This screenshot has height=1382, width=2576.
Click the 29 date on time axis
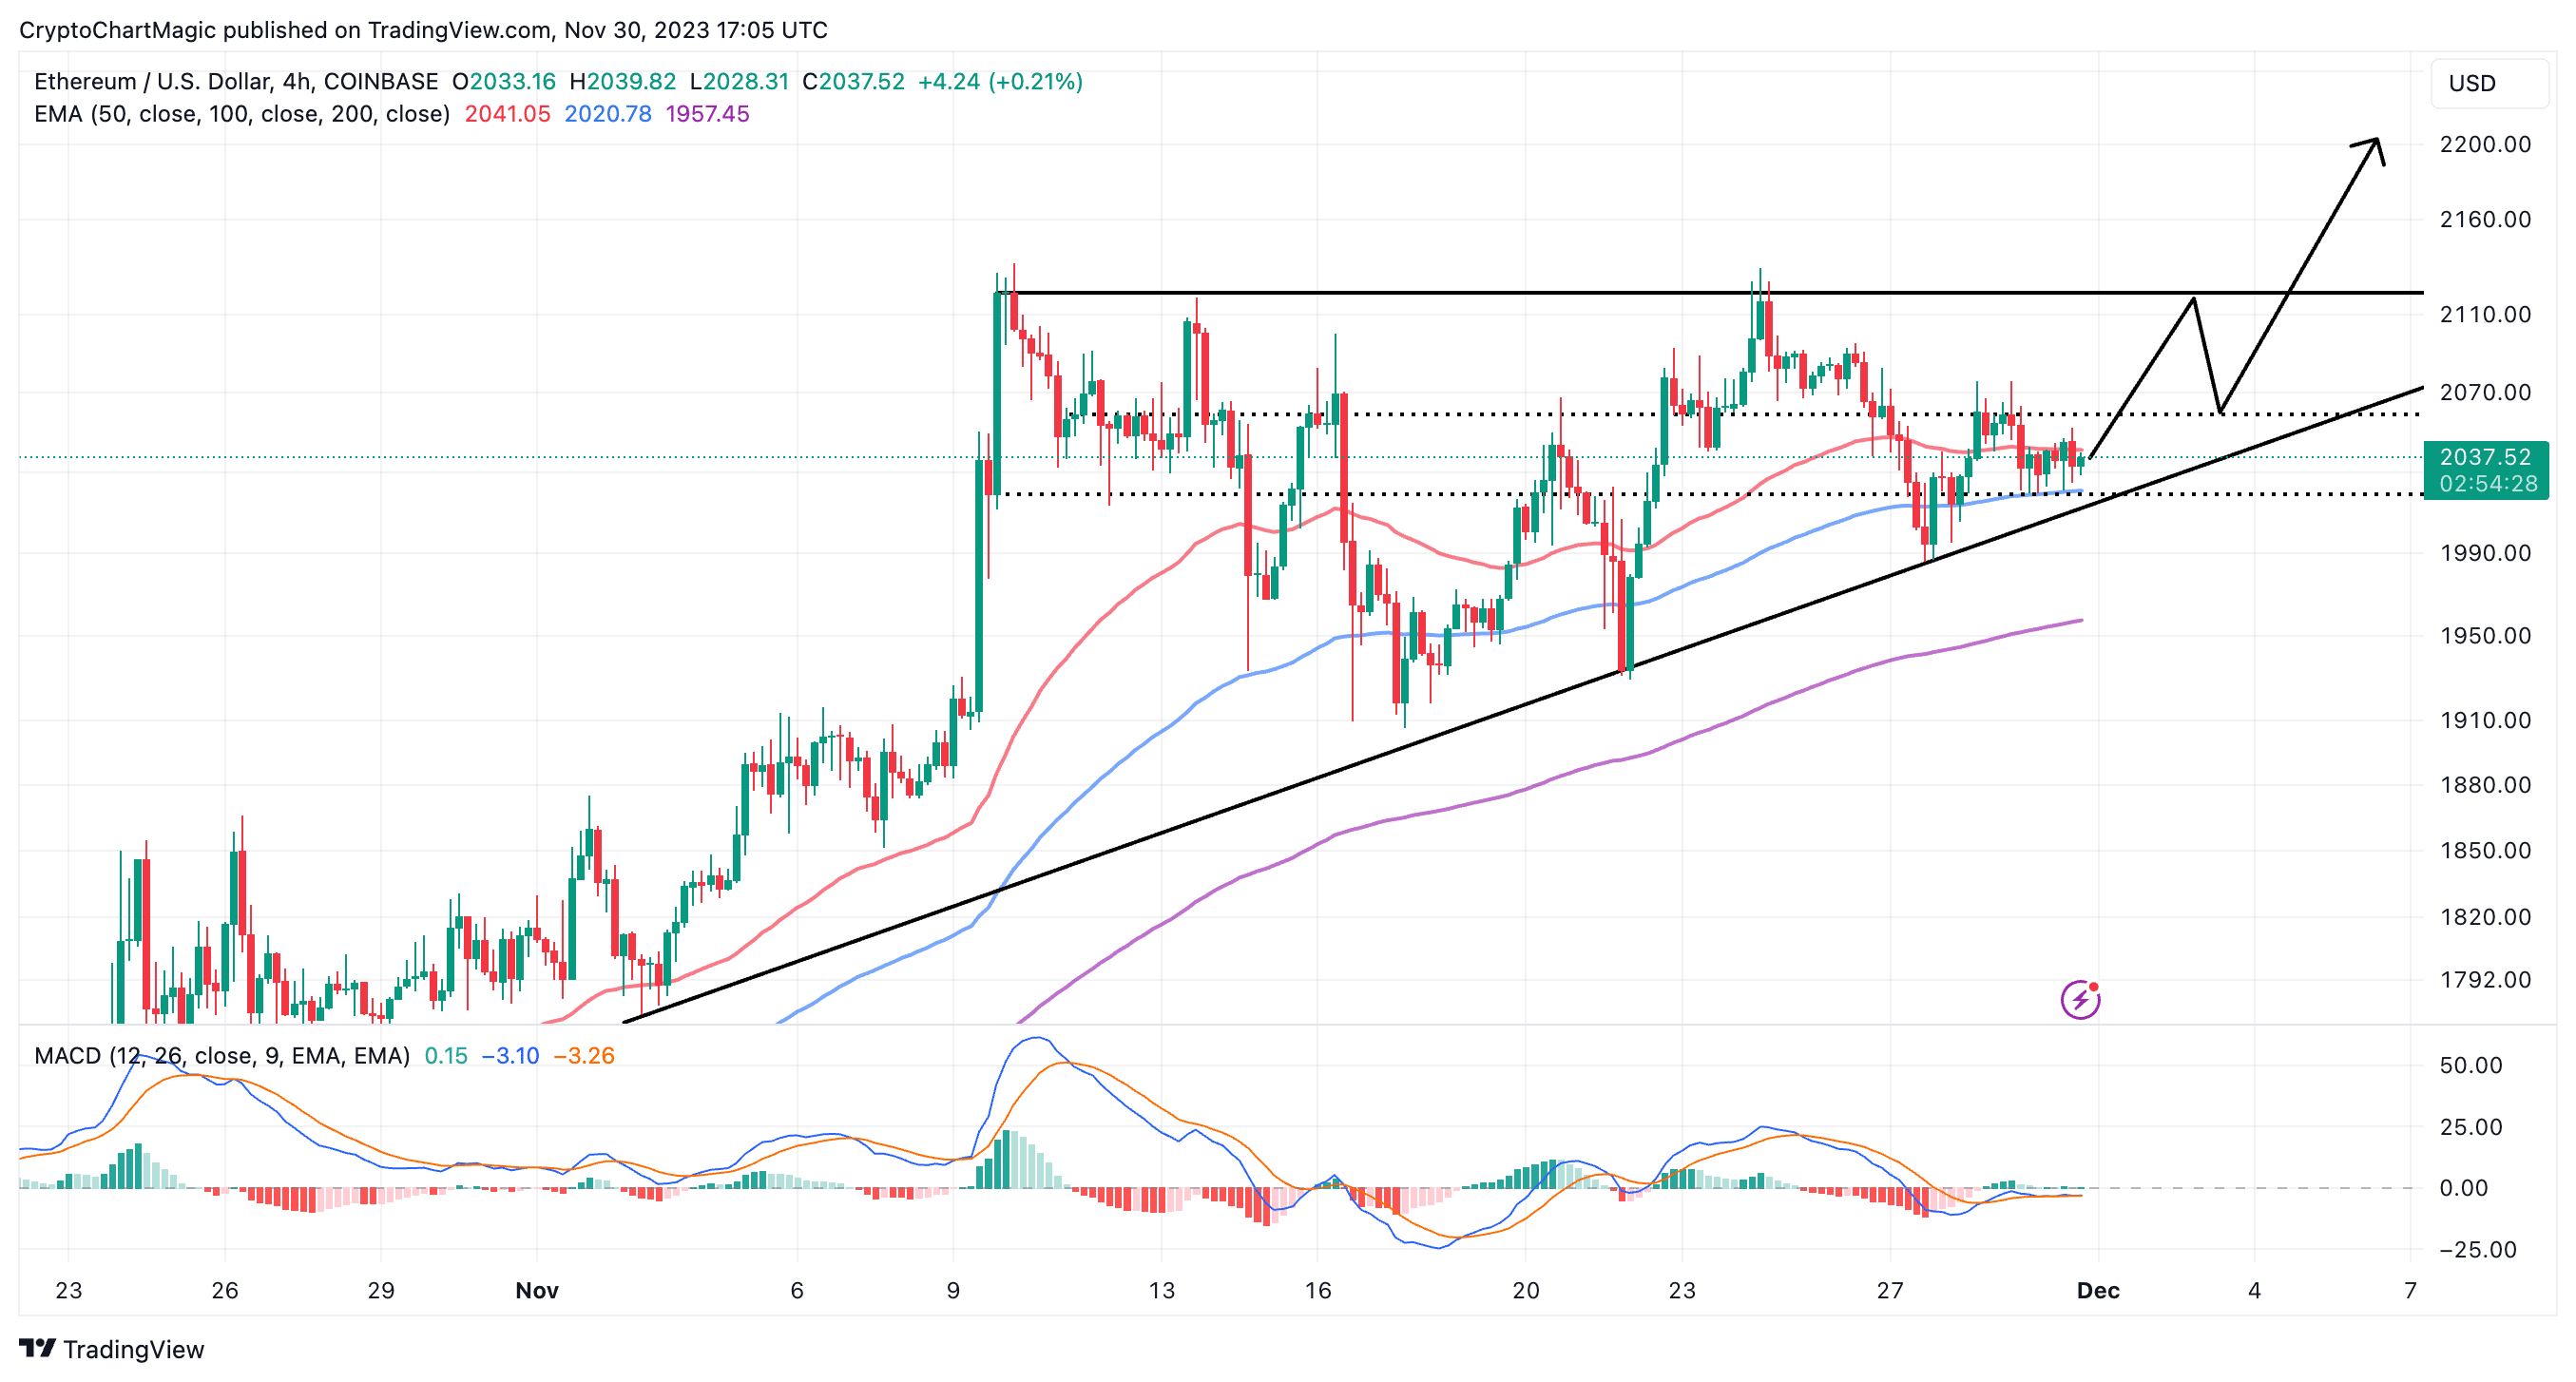point(381,1290)
